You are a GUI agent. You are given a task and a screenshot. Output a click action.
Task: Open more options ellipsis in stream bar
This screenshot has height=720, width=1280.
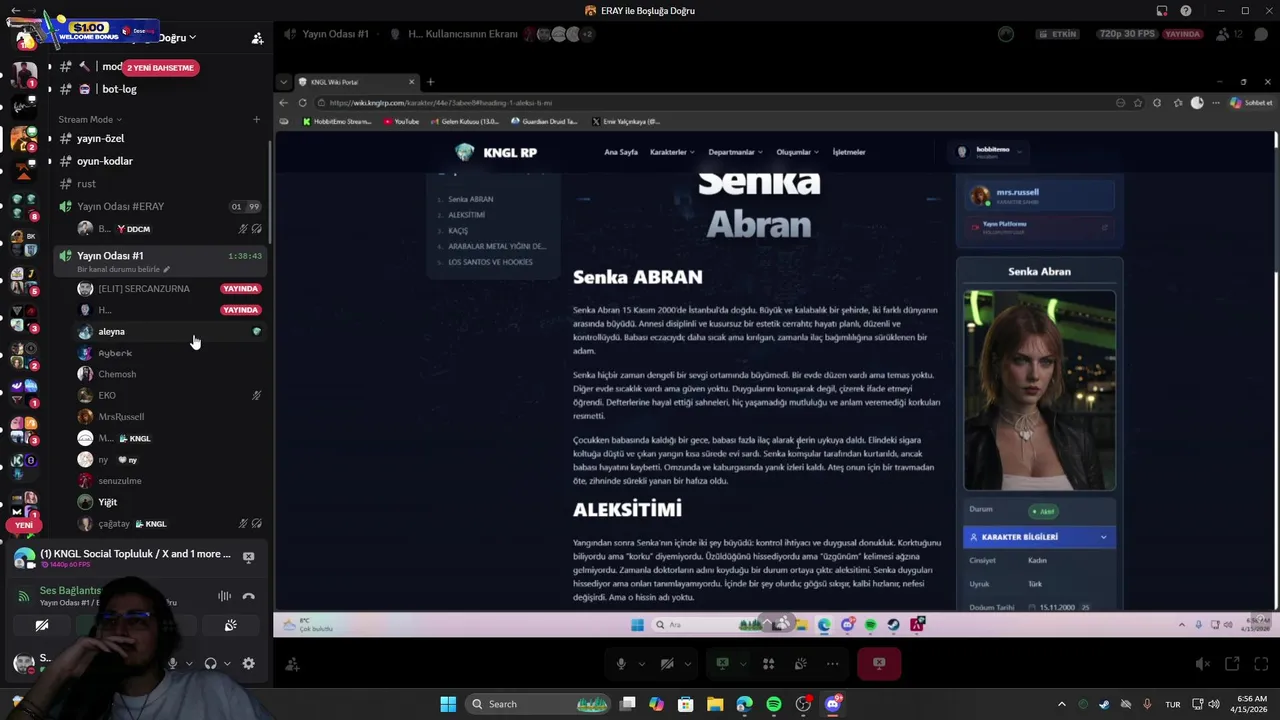(x=832, y=664)
